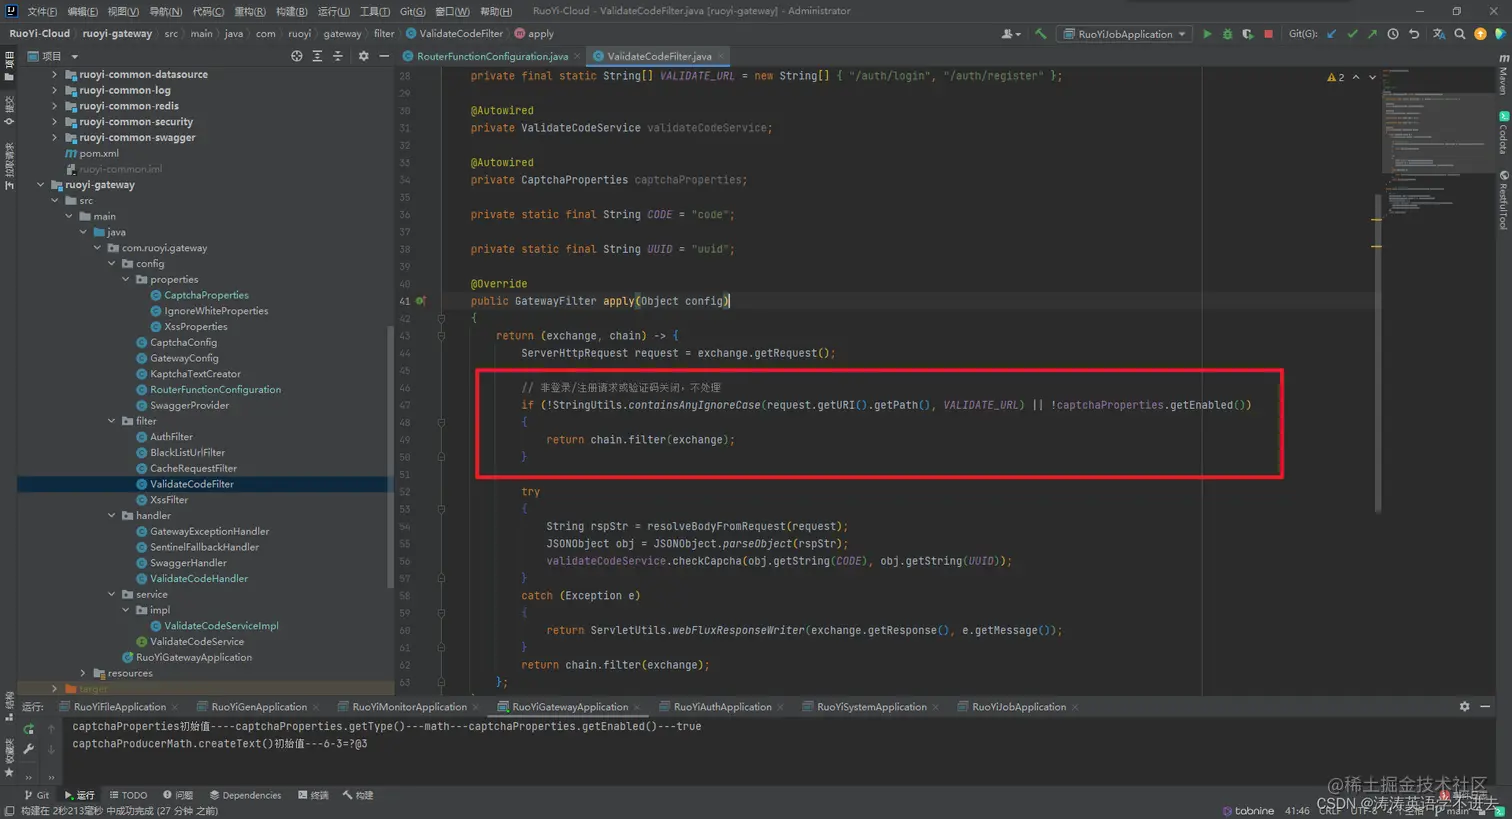Image resolution: width=1512 pixels, height=819 pixels.
Task: Run the selected RuoYiJobApplication configuration
Action: (x=1207, y=34)
